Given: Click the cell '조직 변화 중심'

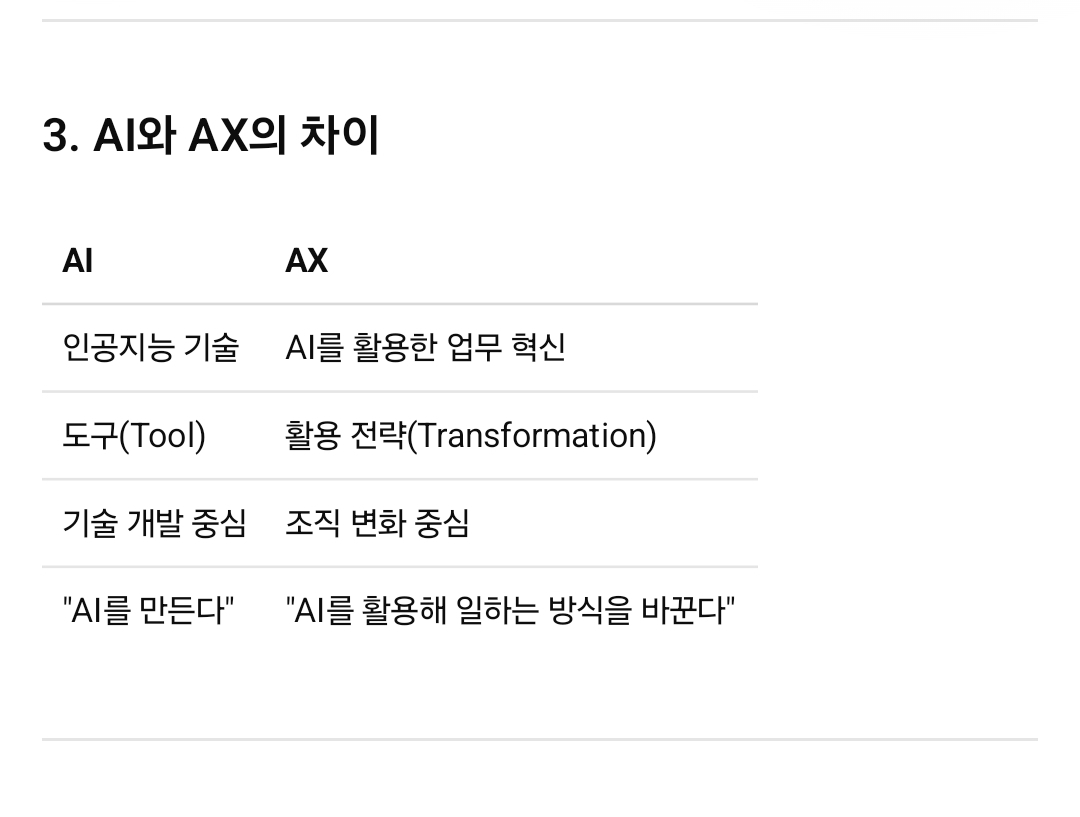Looking at the screenshot, I should [377, 523].
